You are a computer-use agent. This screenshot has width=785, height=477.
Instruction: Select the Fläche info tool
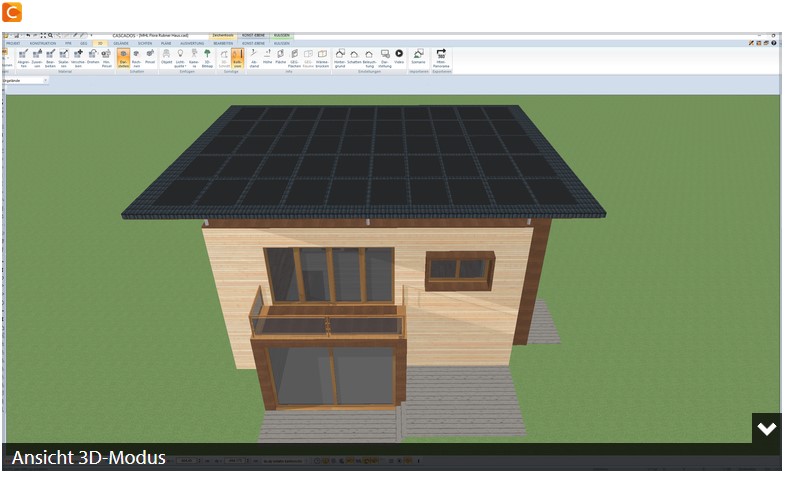pyautogui.click(x=281, y=57)
